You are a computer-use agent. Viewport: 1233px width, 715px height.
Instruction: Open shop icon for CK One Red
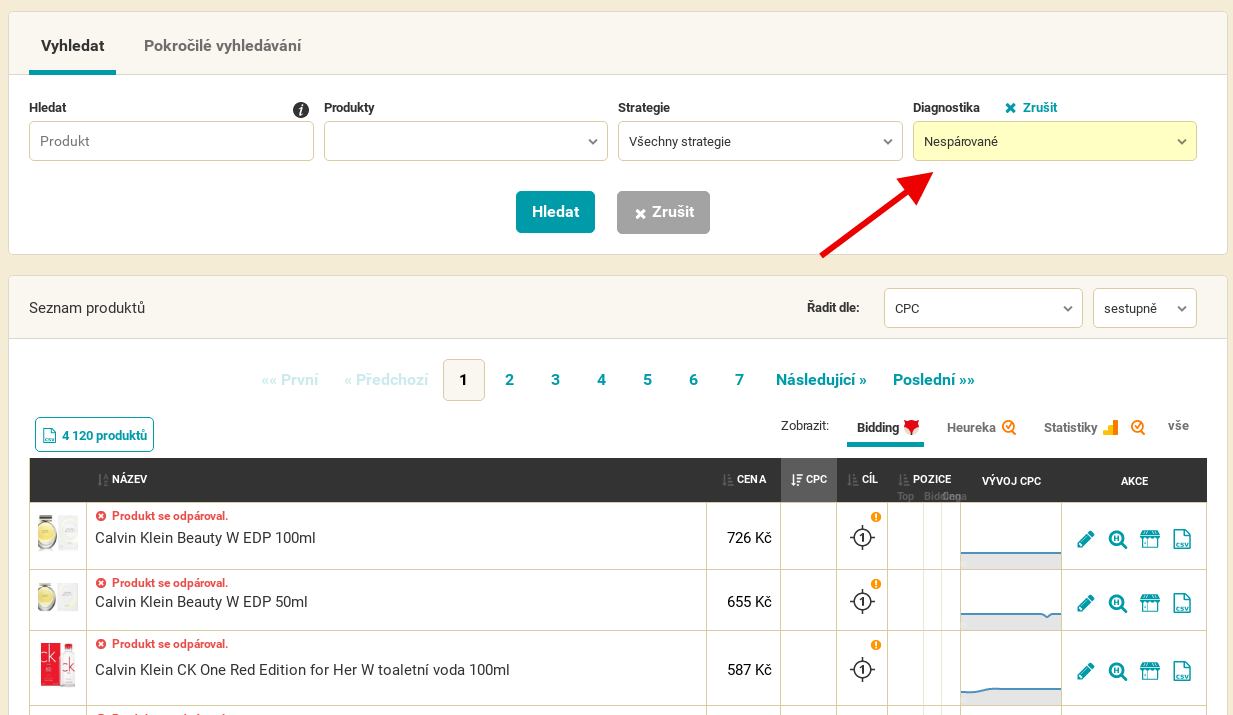coord(1150,671)
